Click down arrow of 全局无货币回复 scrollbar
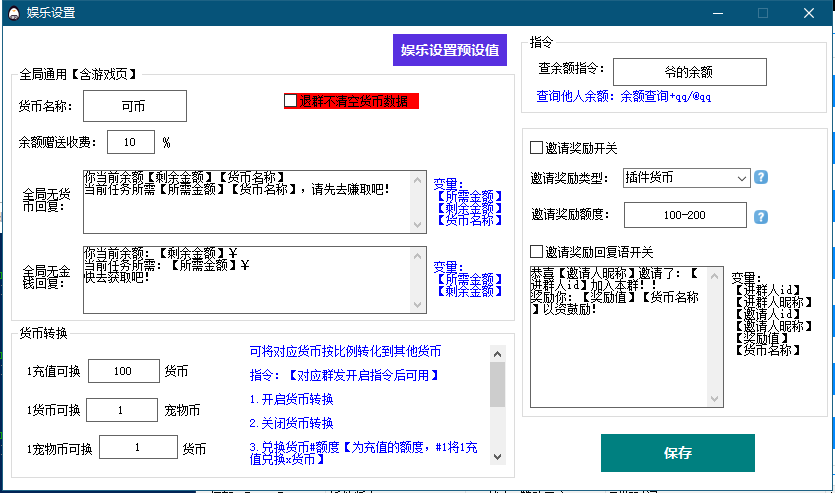Screen dimensions: 835x493 [x=418, y=225]
